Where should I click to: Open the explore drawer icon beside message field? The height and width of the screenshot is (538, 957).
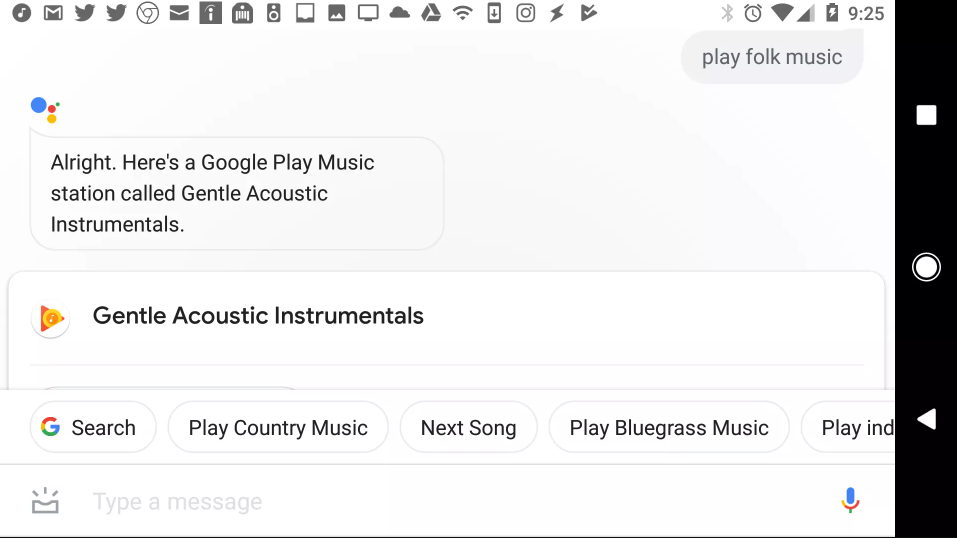pyautogui.click(x=45, y=501)
